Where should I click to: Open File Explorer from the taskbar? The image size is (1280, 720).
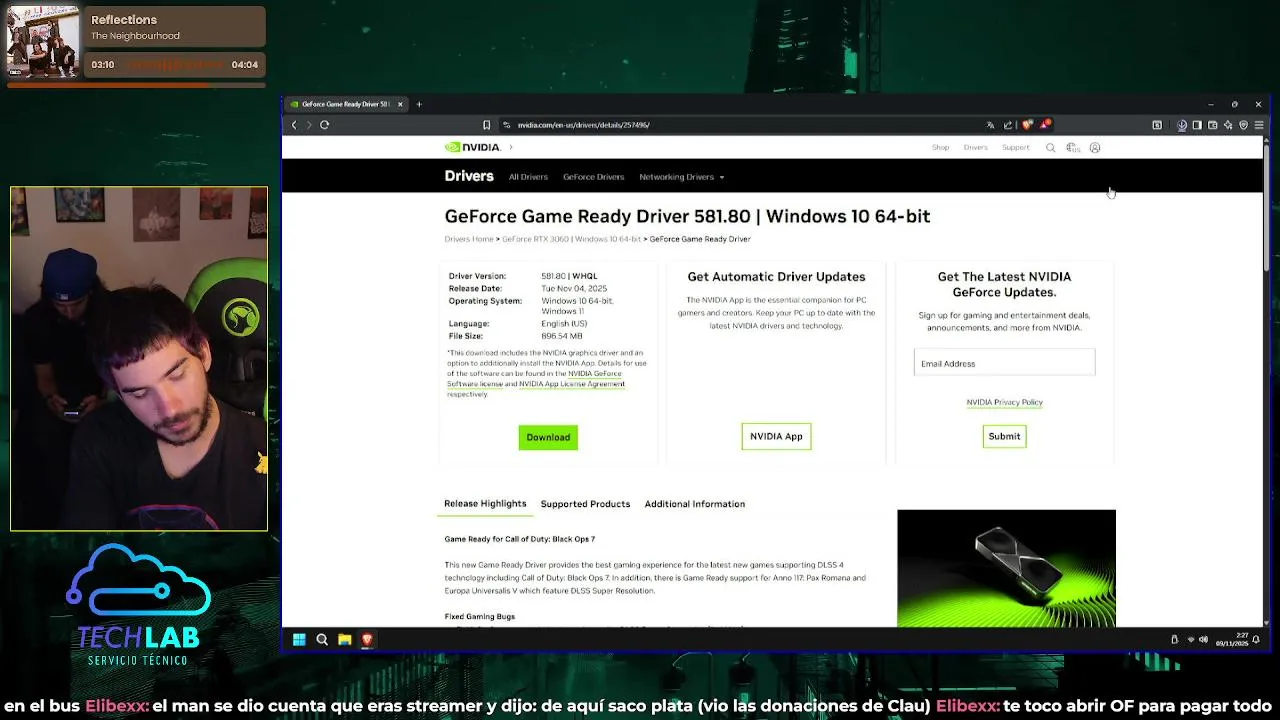[x=345, y=640]
